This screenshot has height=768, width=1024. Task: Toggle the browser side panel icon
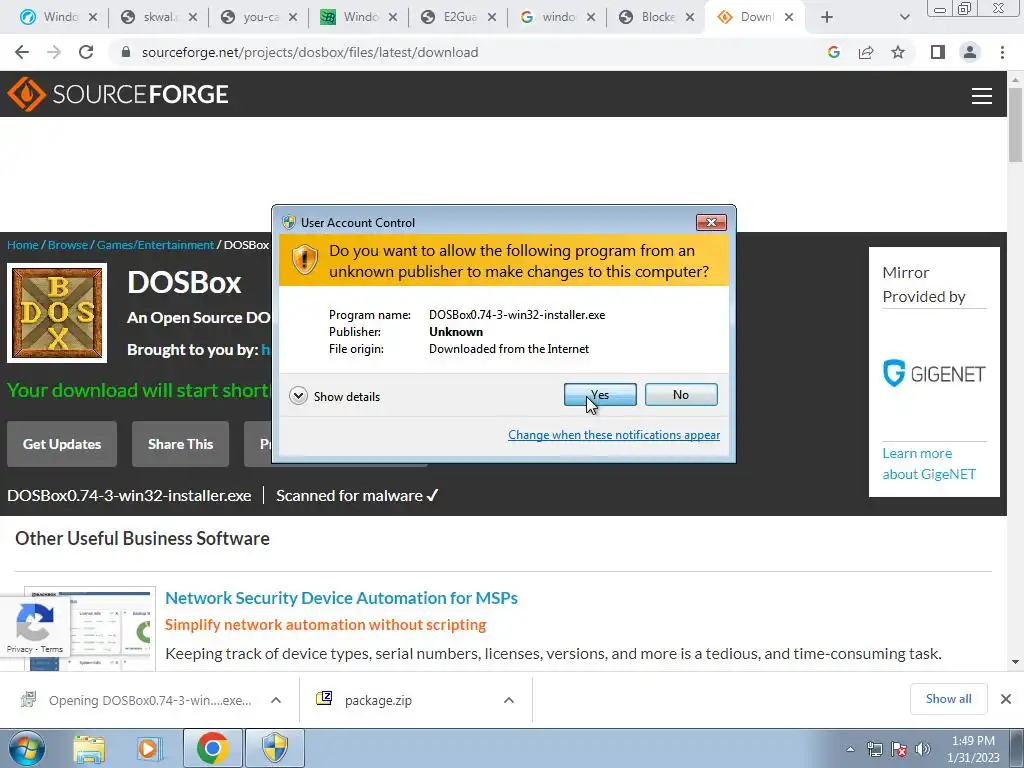tap(938, 52)
